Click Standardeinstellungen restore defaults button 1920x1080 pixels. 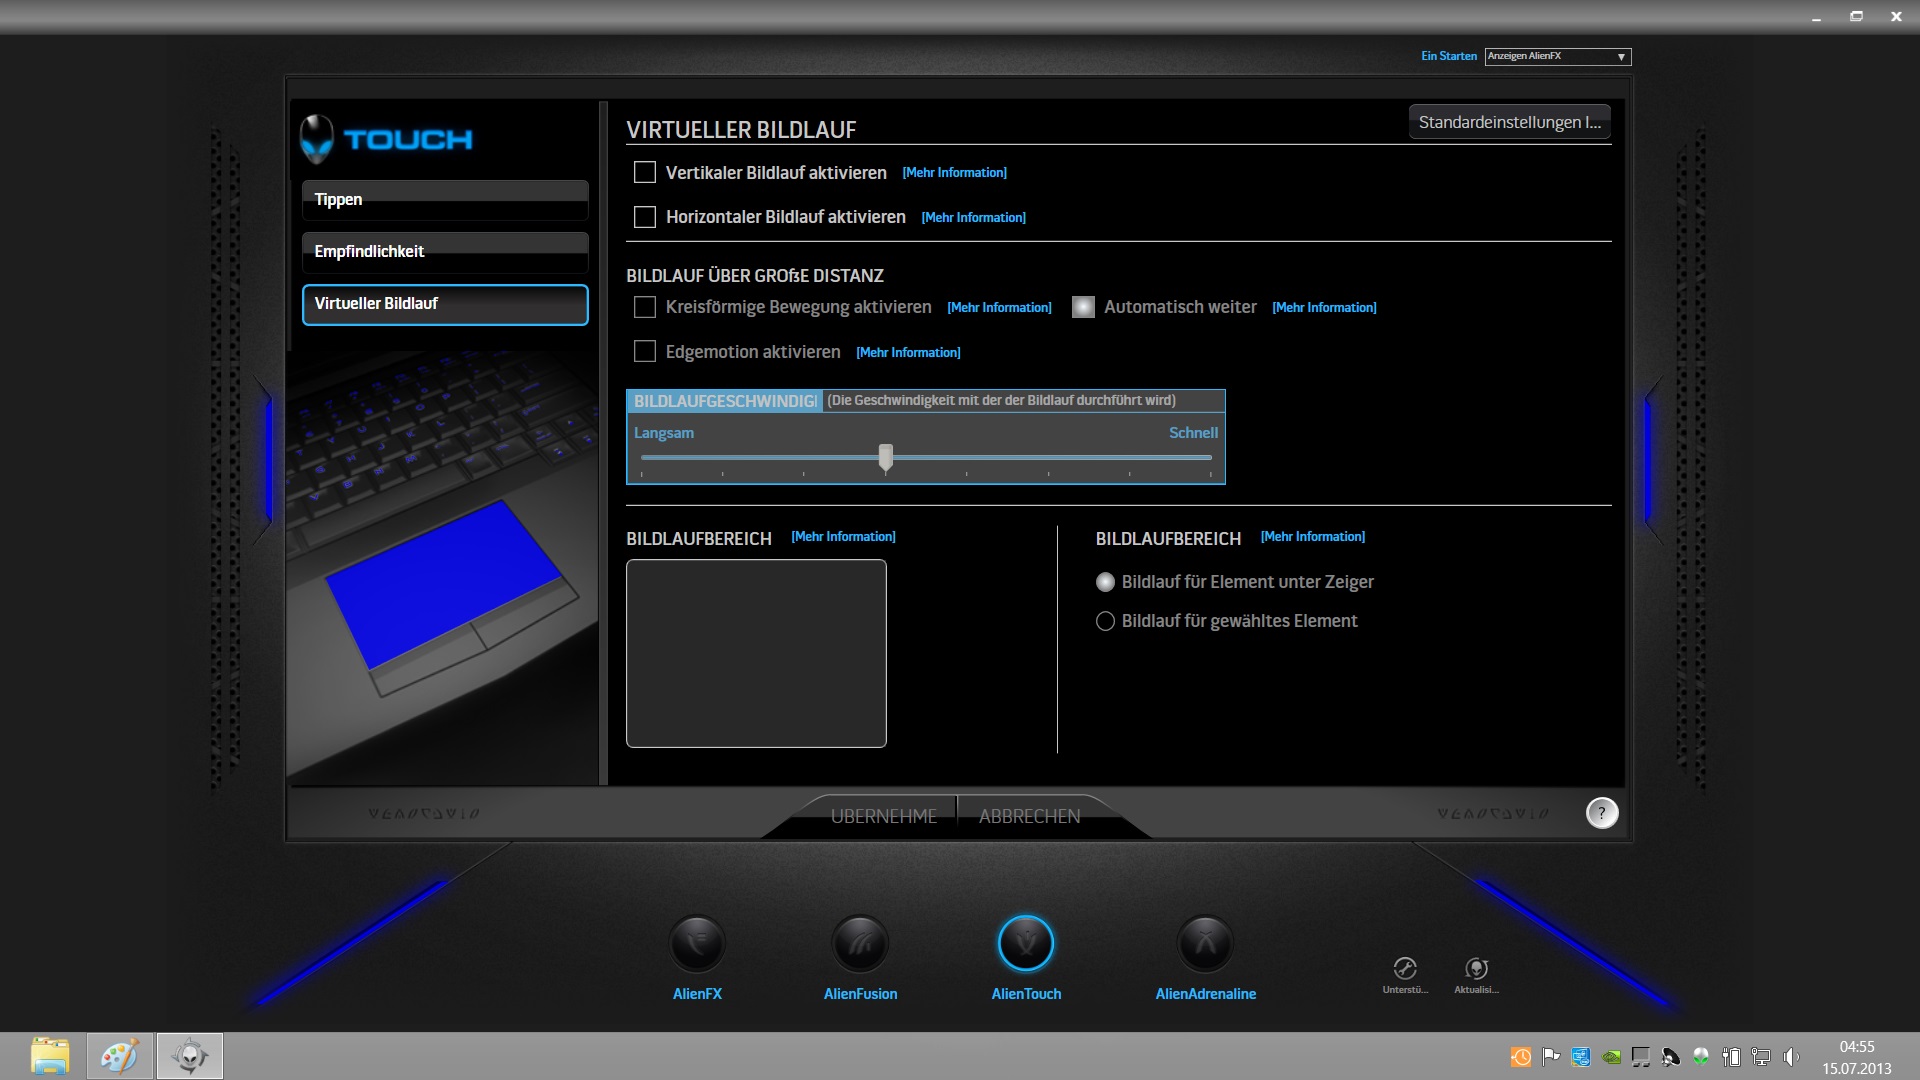[1509, 123]
